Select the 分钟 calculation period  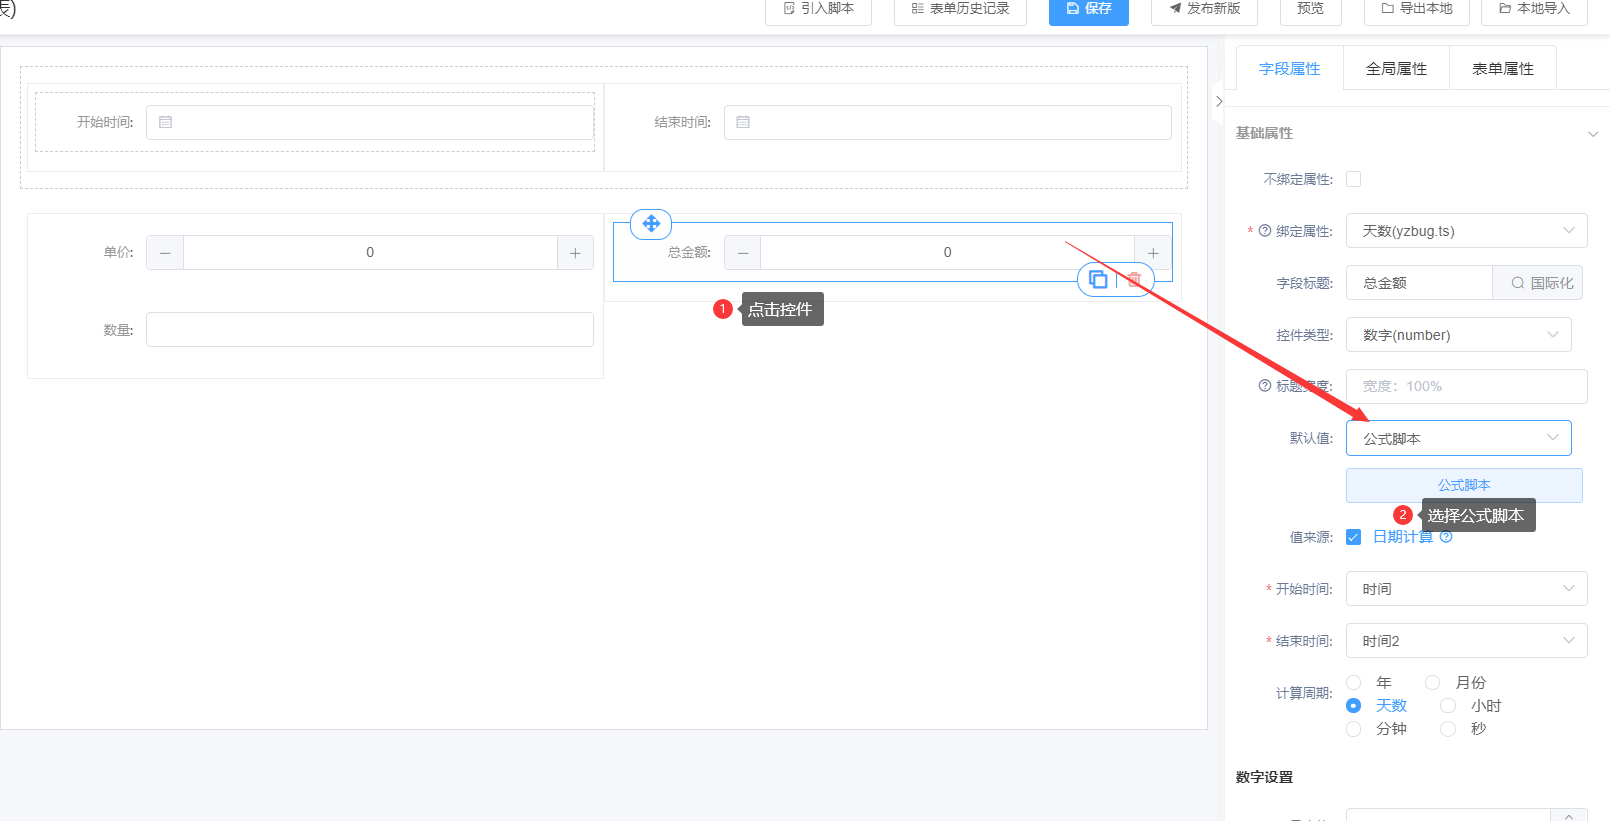(x=1354, y=729)
